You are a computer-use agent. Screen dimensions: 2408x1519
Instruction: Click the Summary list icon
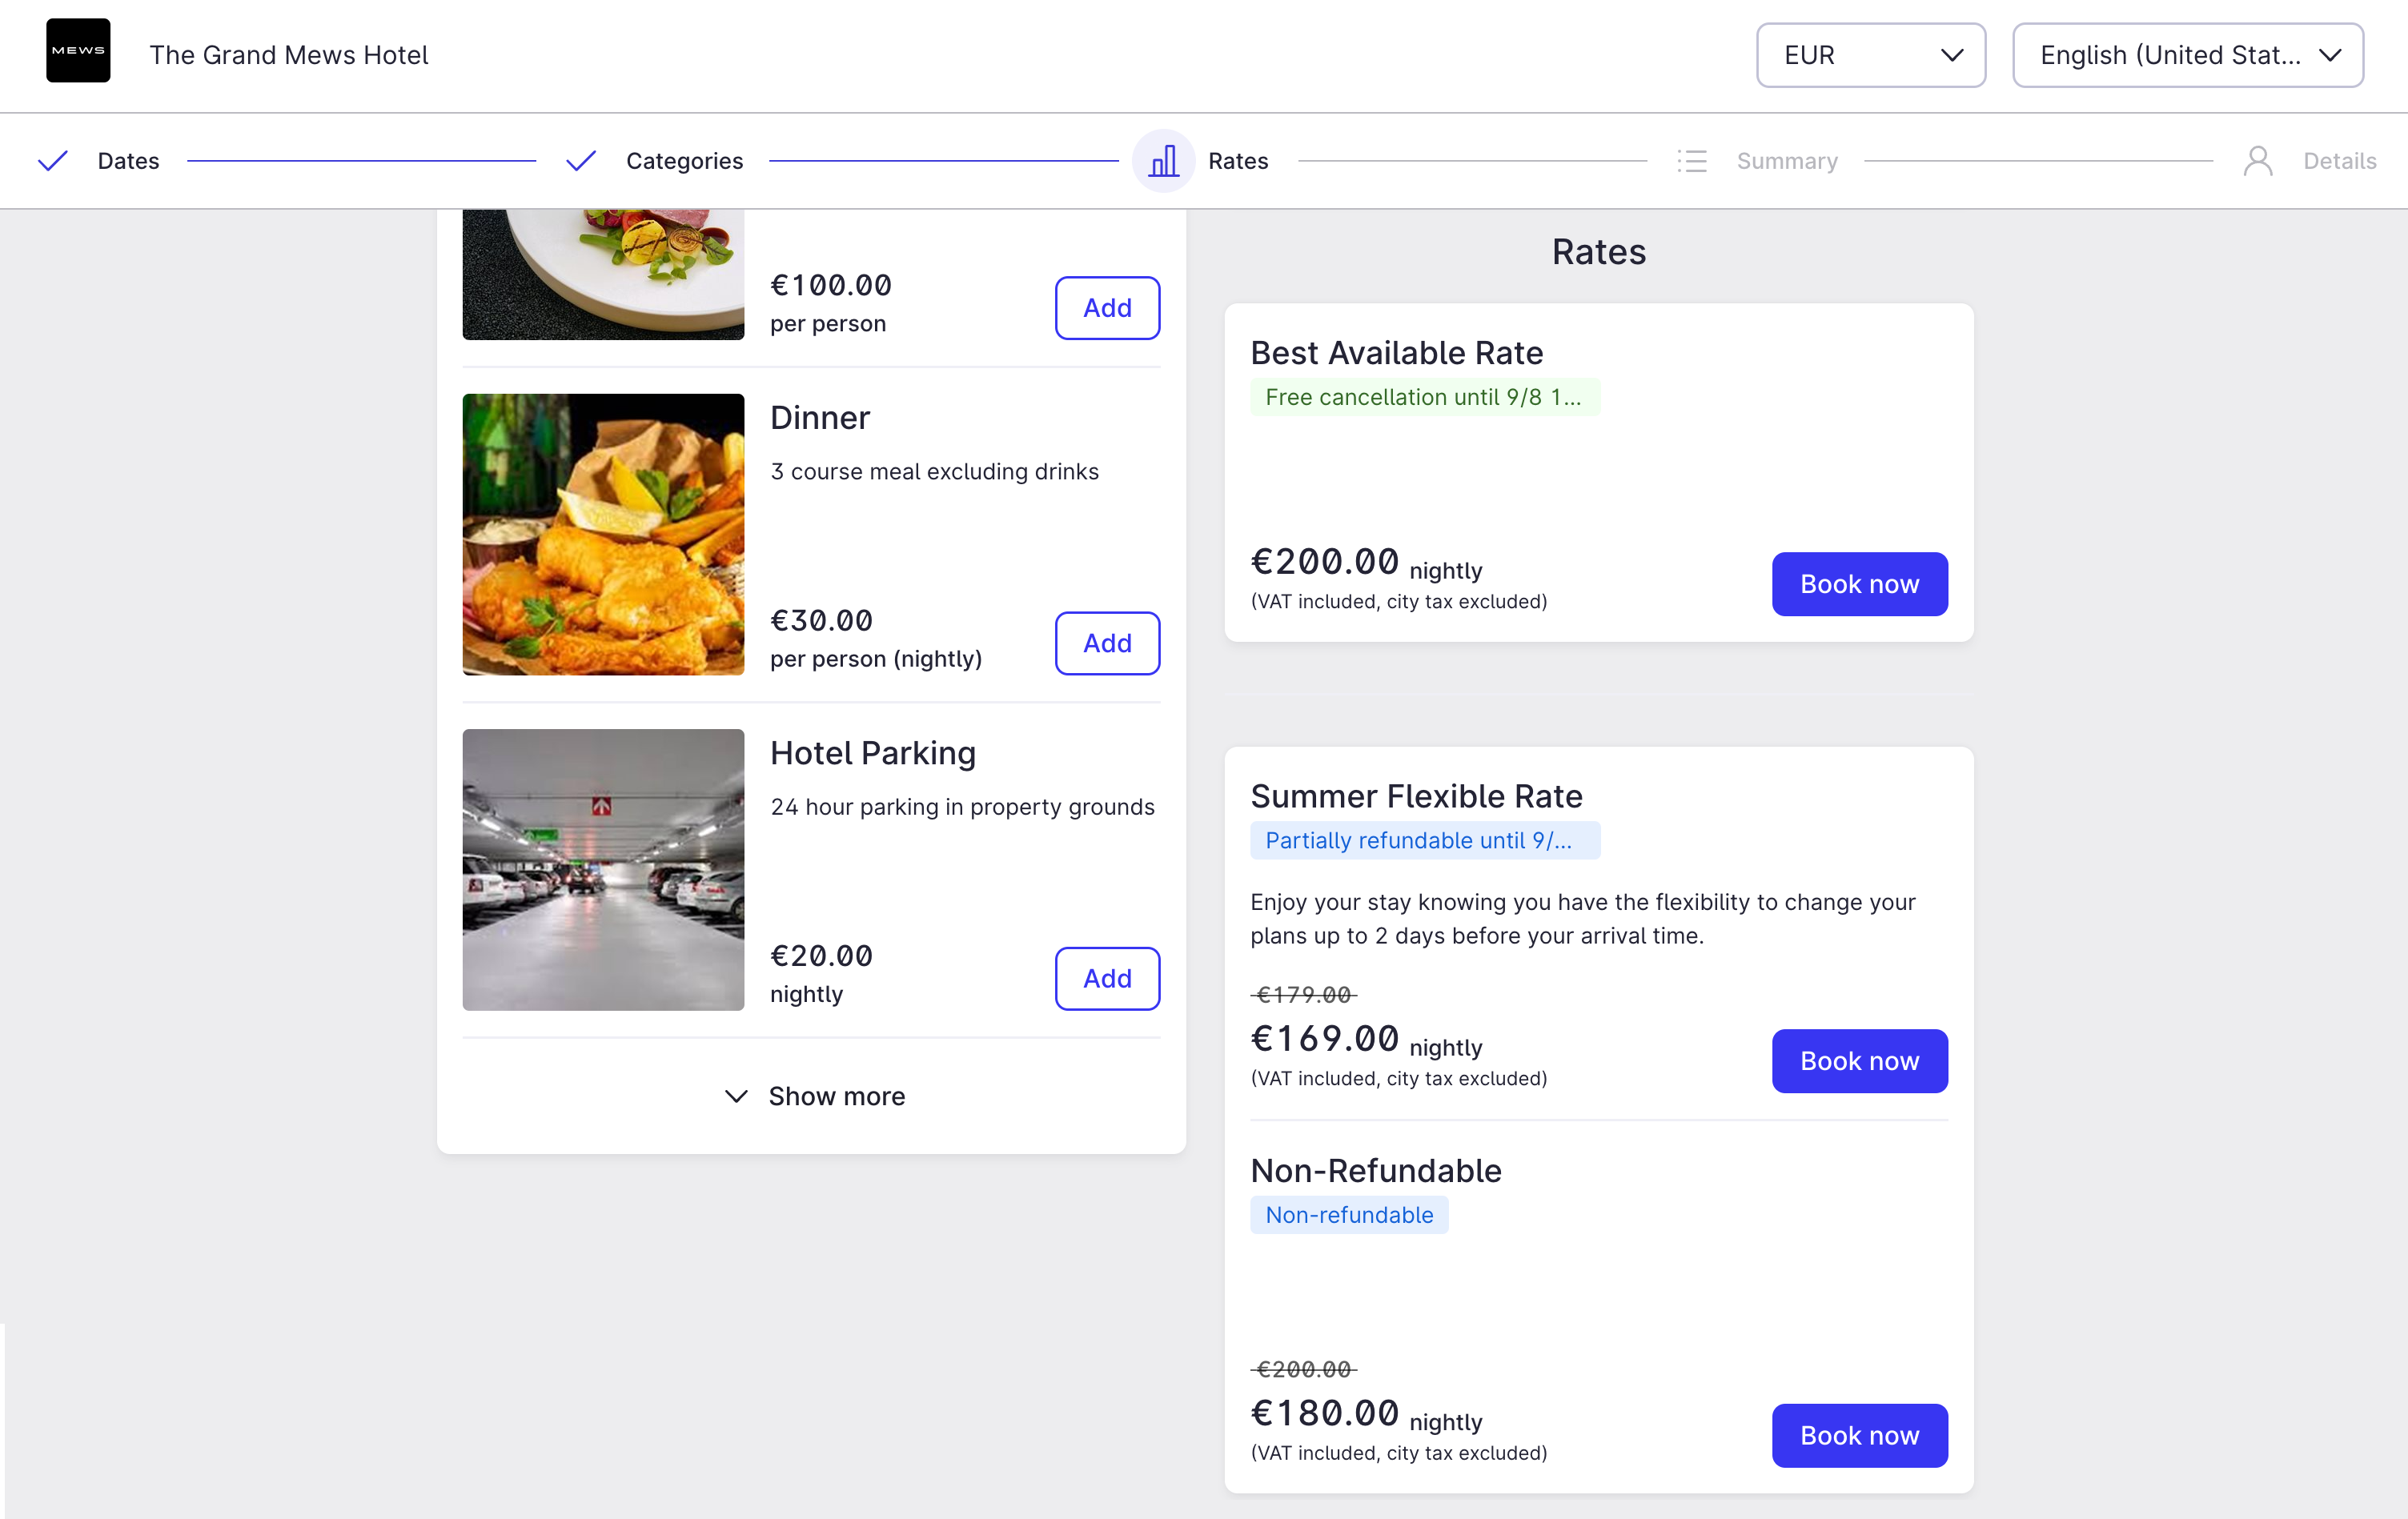(x=1692, y=161)
